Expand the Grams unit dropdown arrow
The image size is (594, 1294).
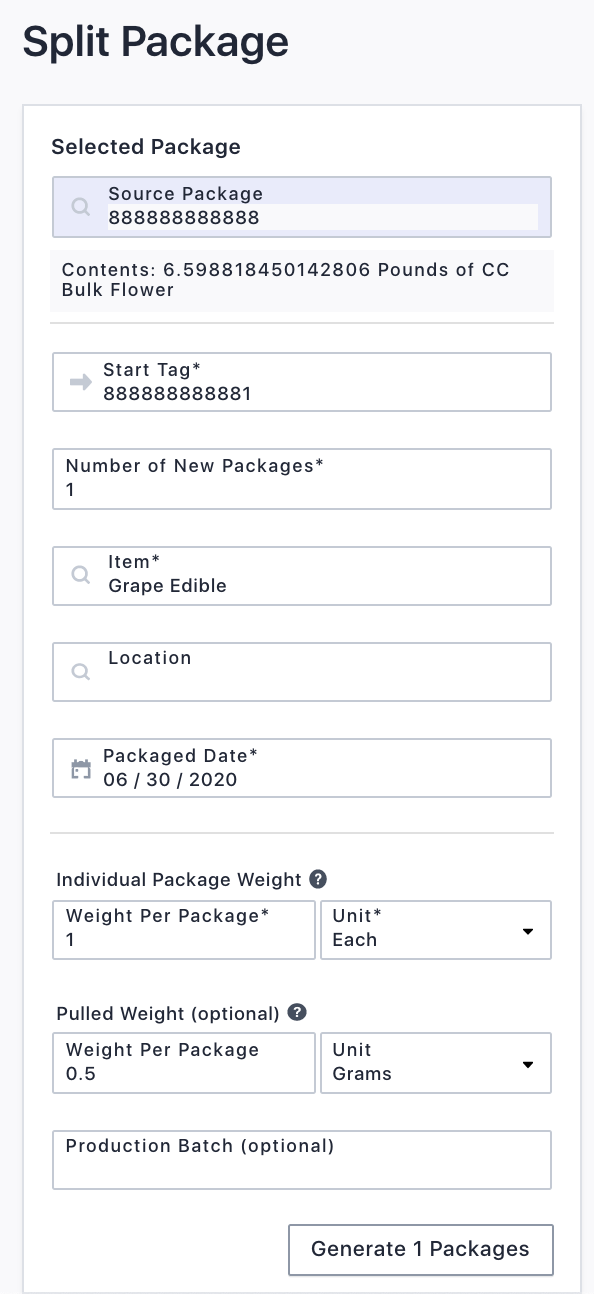pos(528,1065)
